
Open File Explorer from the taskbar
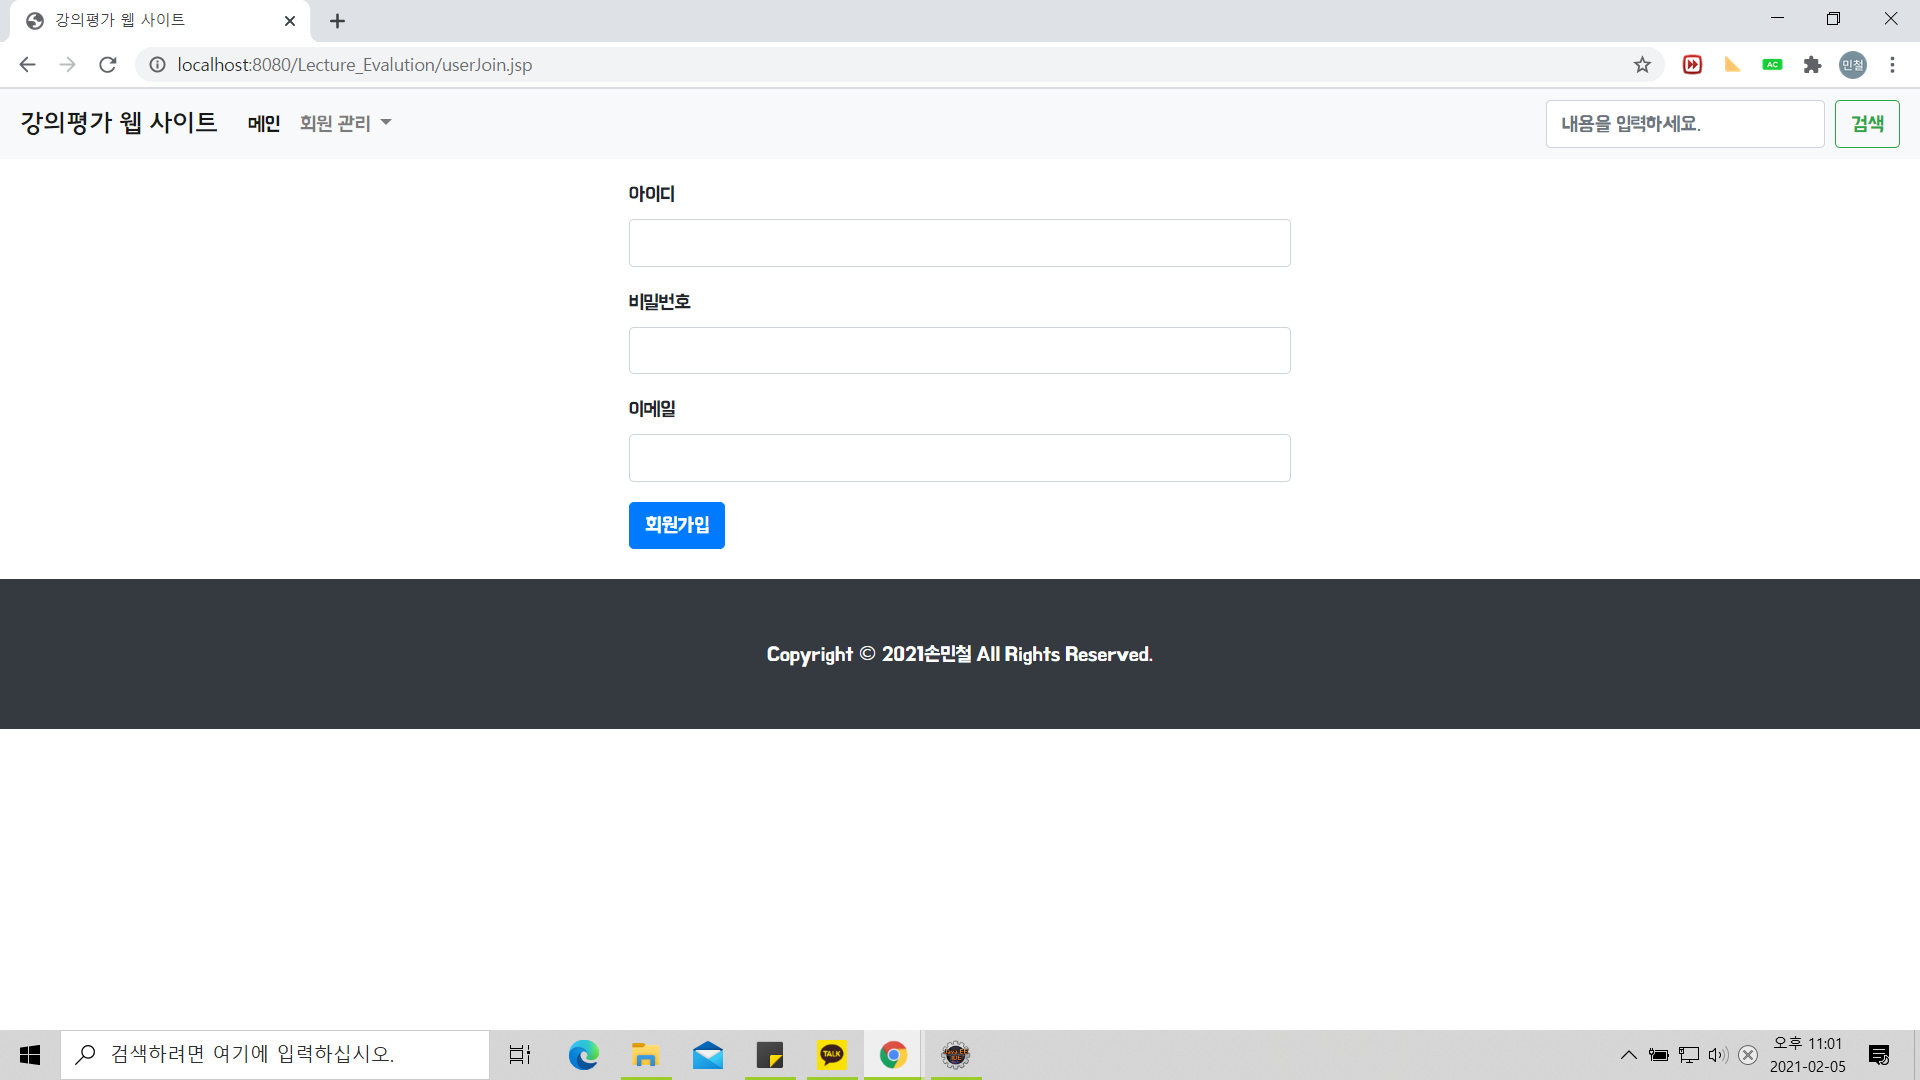click(x=645, y=1055)
